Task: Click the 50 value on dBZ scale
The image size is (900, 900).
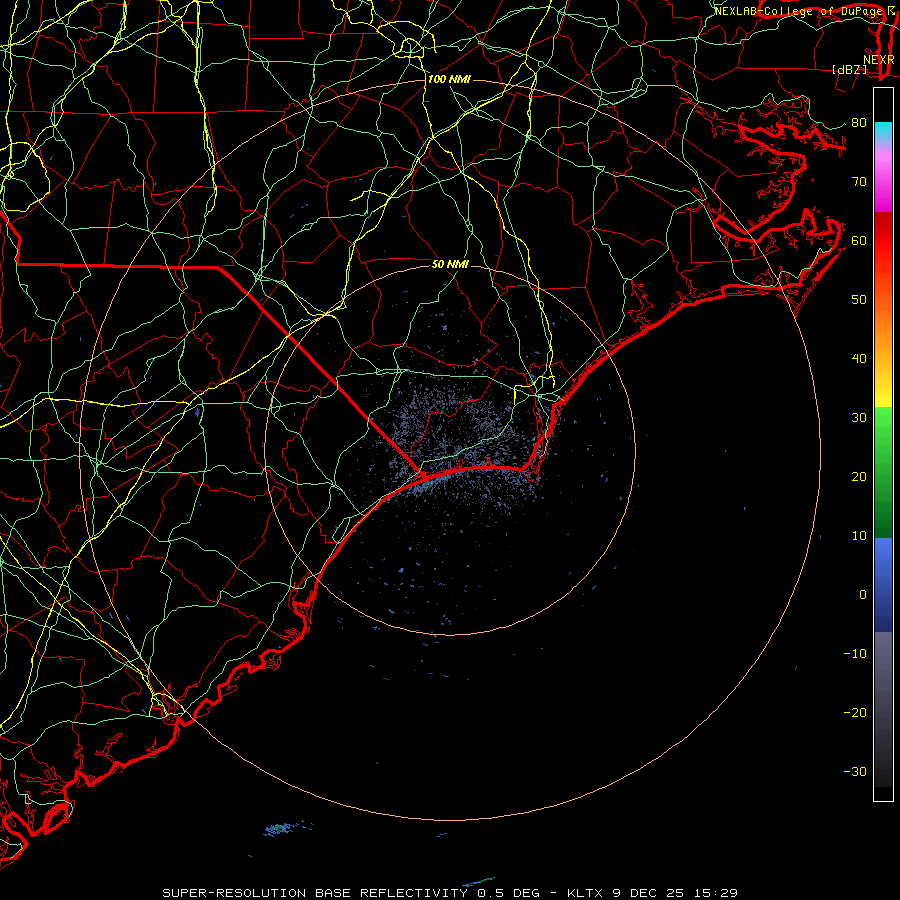Action: coord(859,300)
